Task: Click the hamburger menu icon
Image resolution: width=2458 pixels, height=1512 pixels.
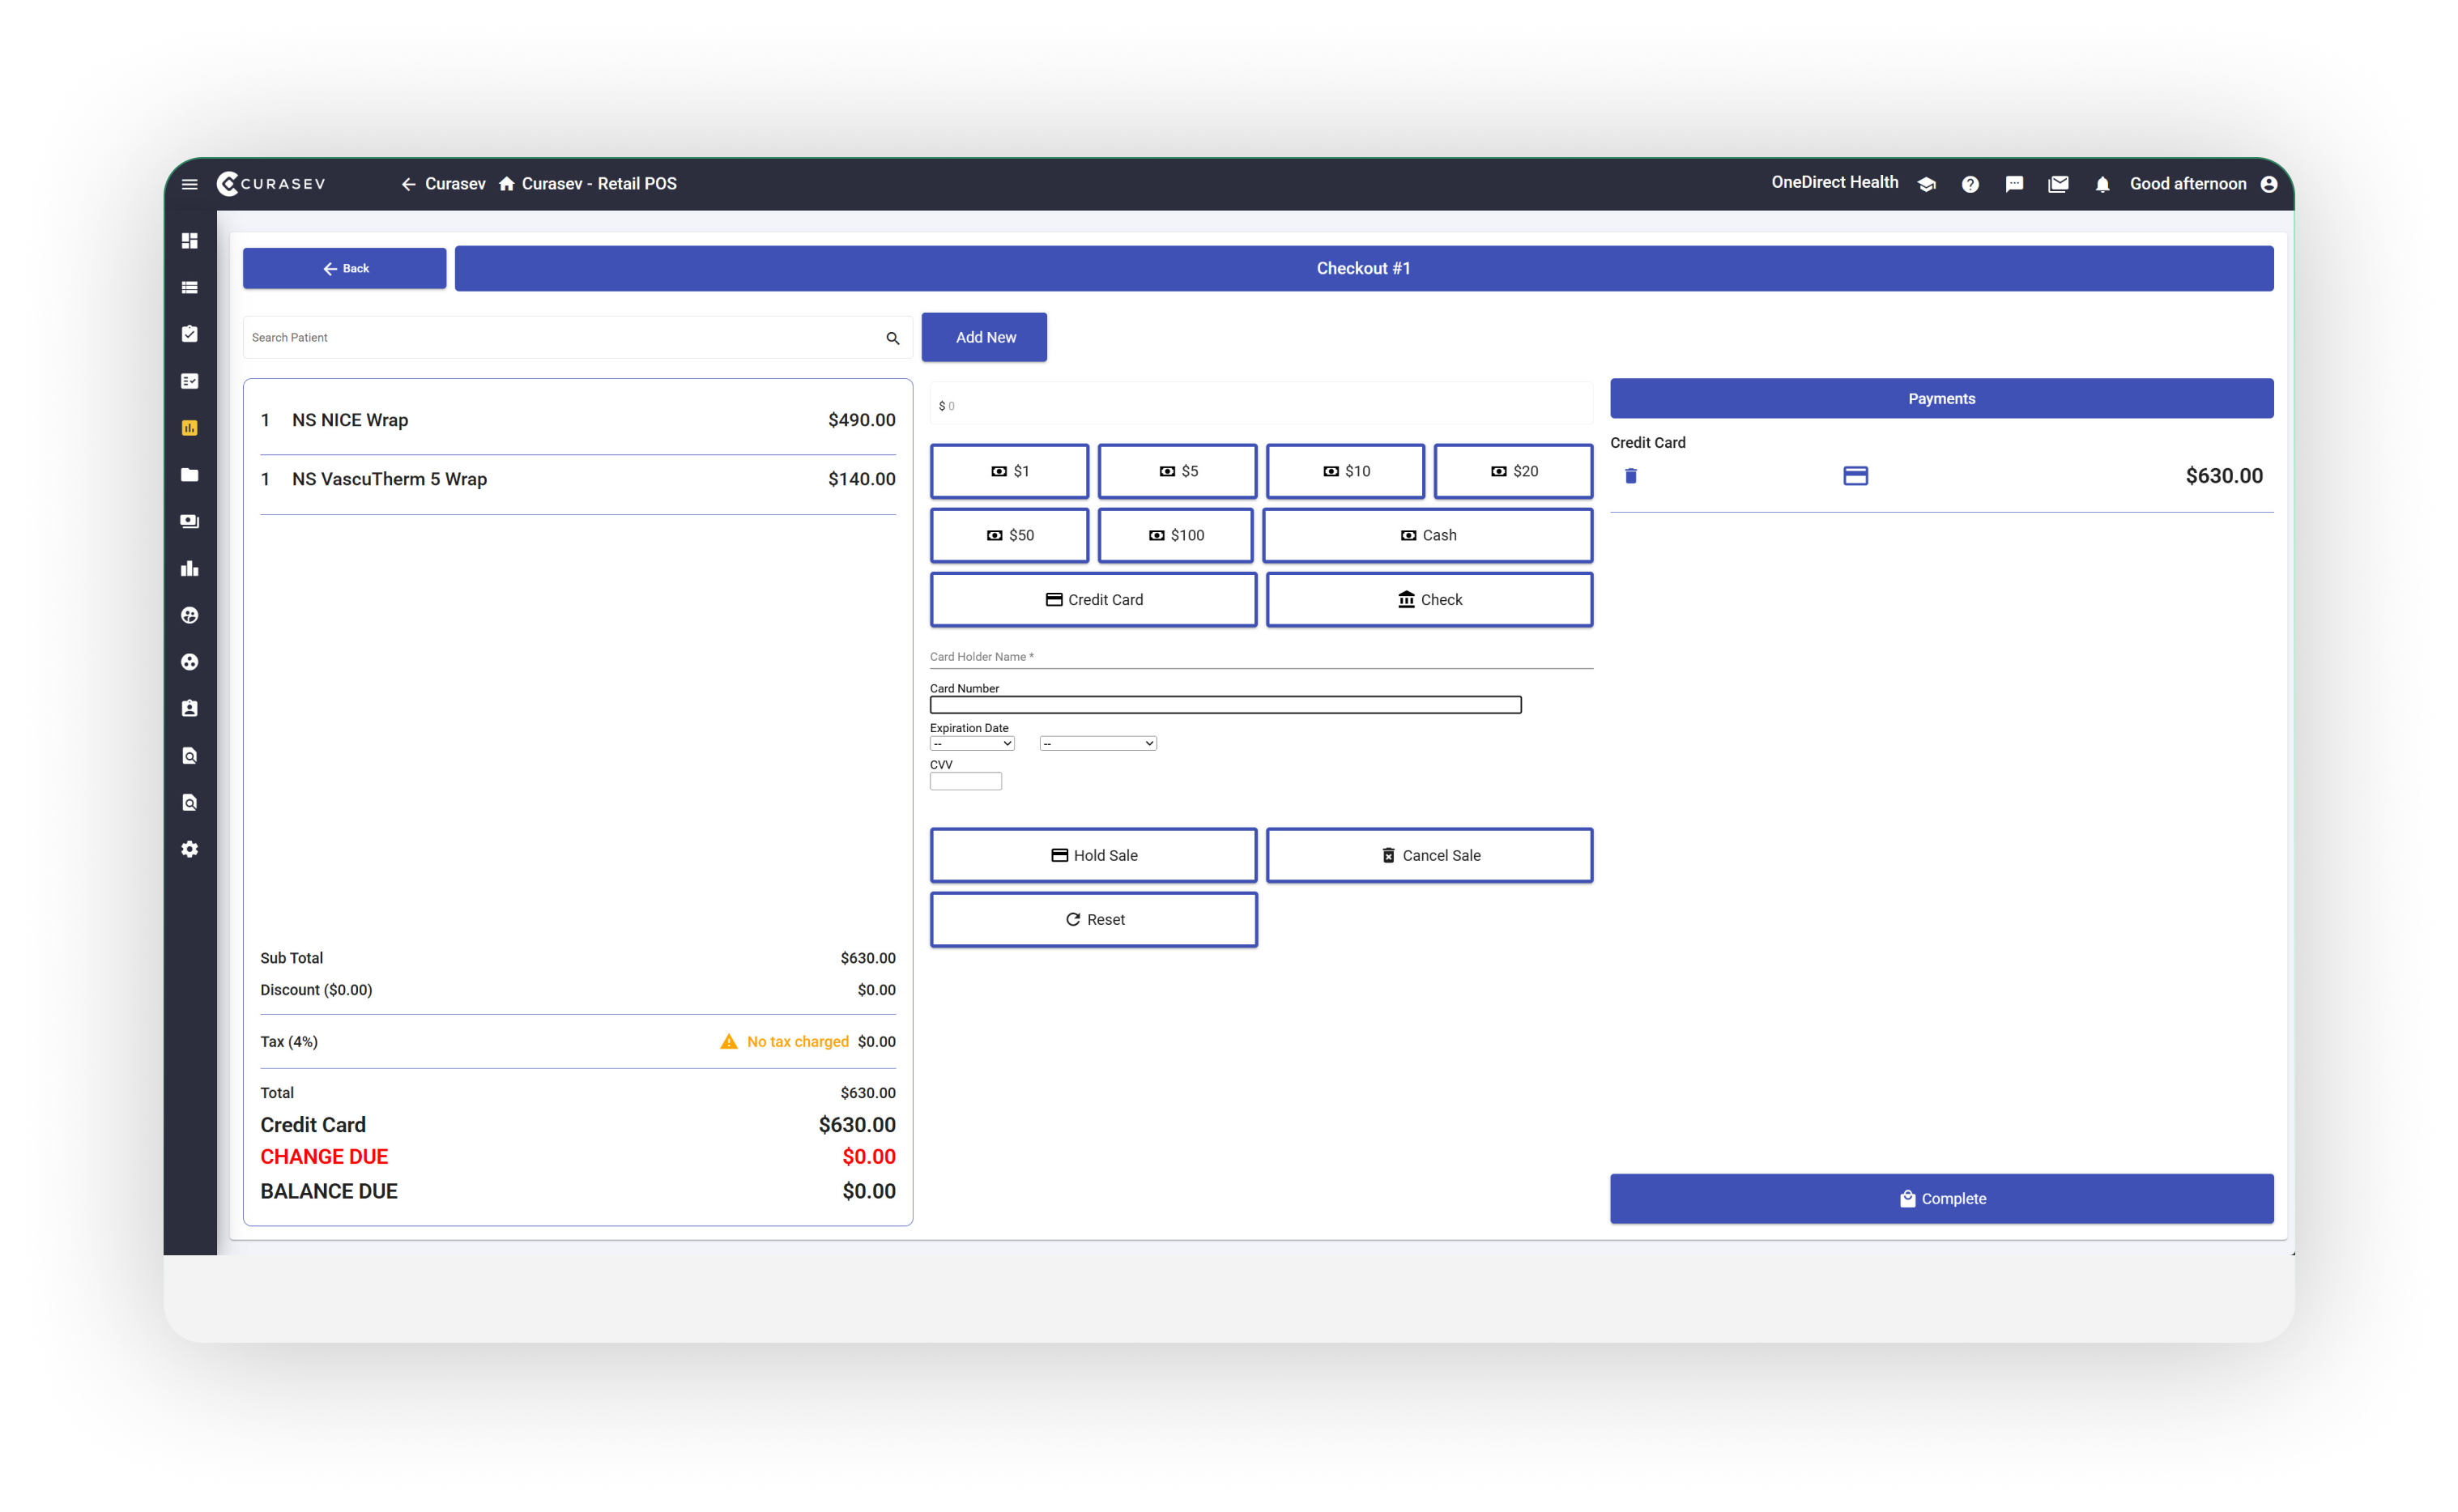Action: click(x=189, y=184)
